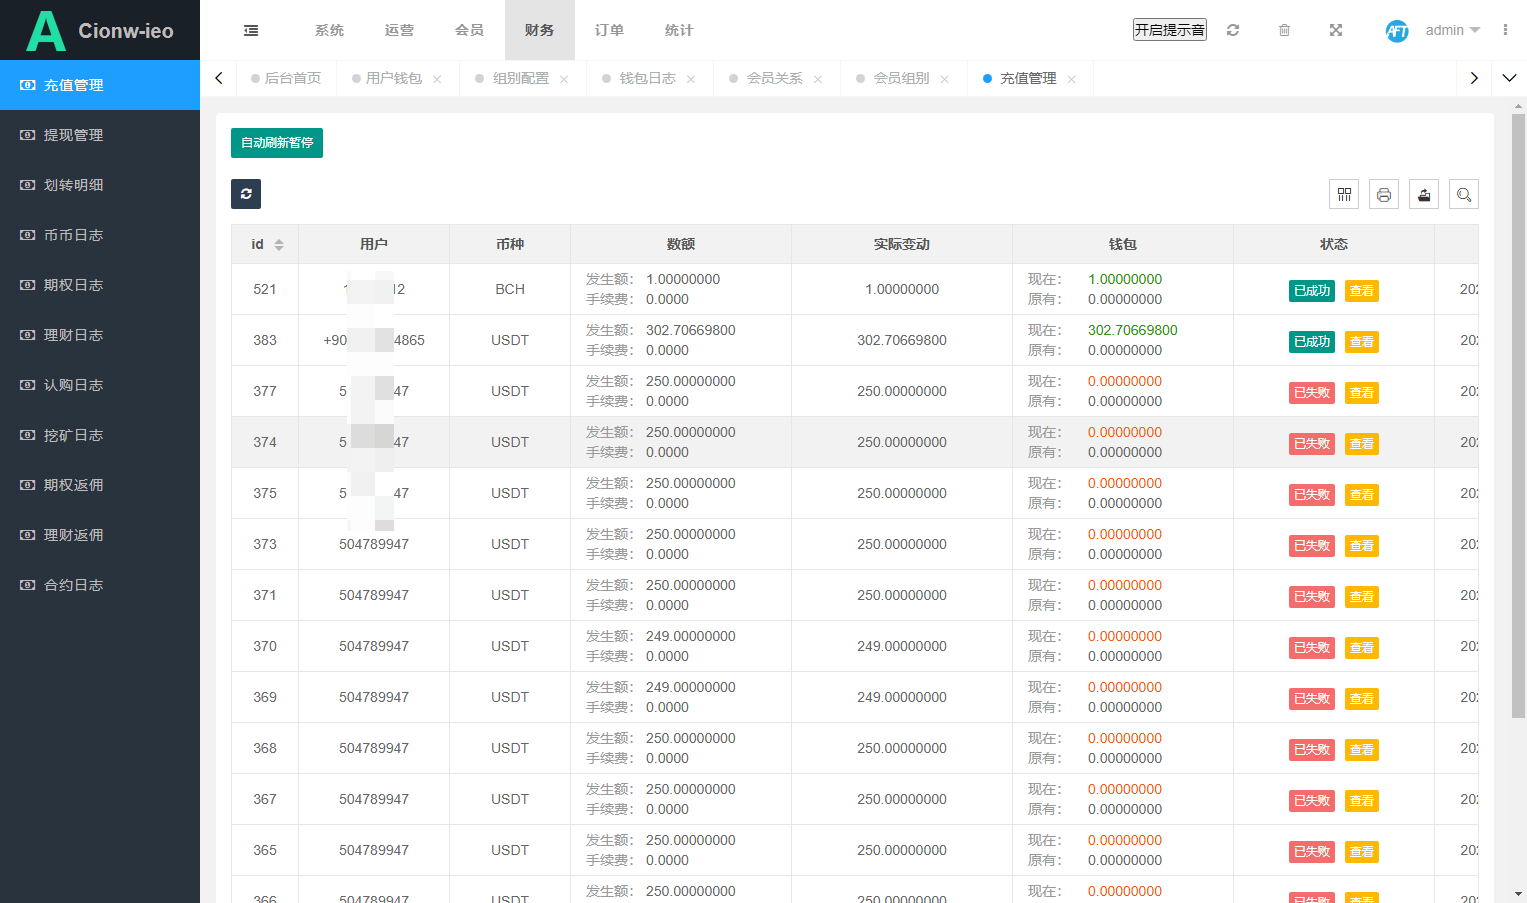Viewport: 1527px width, 903px height.
Task: Print the table using the printer icon
Action: point(1384,194)
